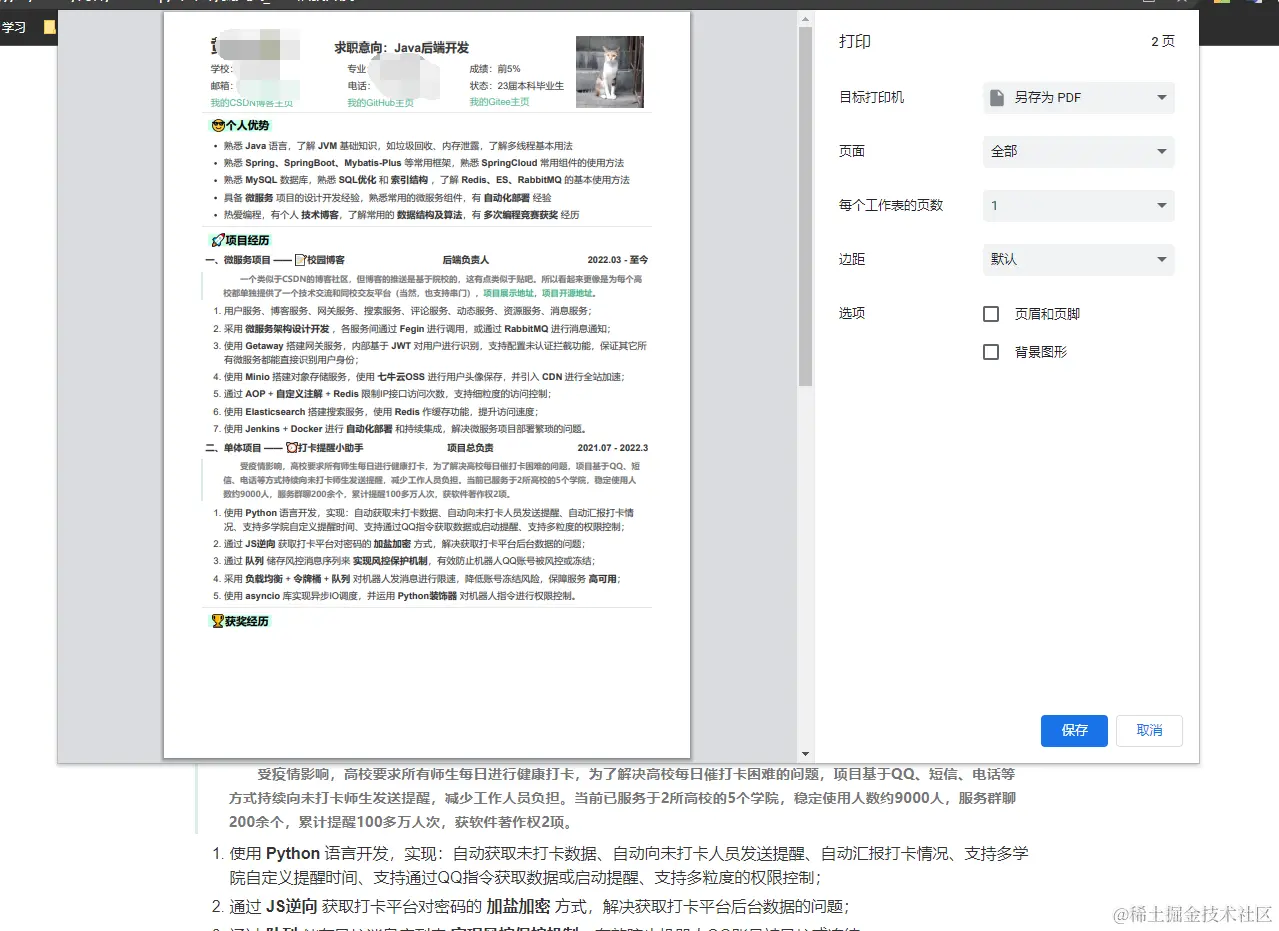Open the 我的GitHub主页 link
This screenshot has height=931, width=1279.
(380, 102)
